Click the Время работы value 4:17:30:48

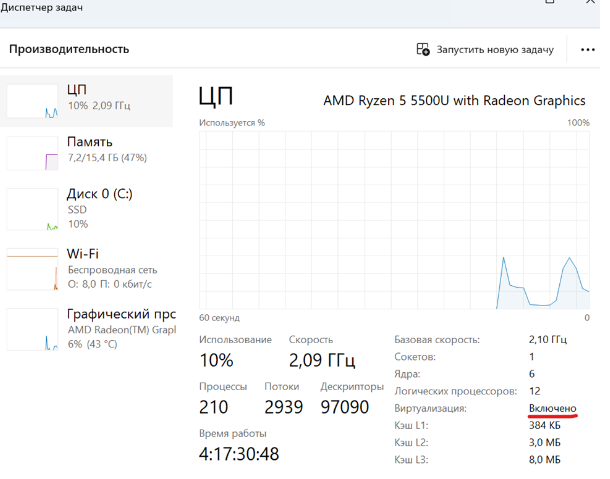pos(239,454)
